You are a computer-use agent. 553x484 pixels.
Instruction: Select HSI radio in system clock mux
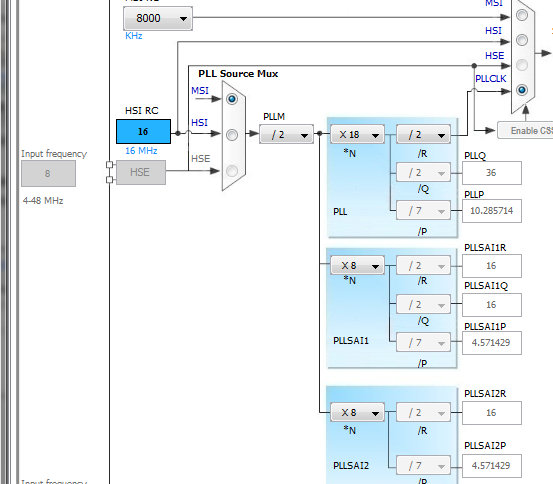(x=522, y=40)
